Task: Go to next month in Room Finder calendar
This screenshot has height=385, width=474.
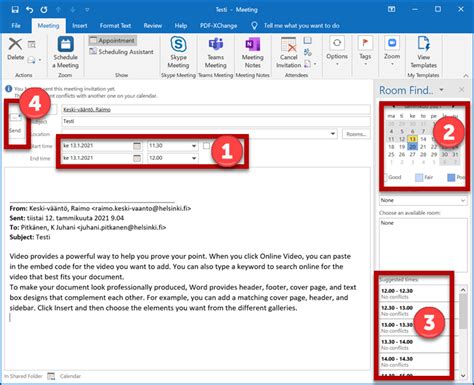Action: tap(453, 107)
